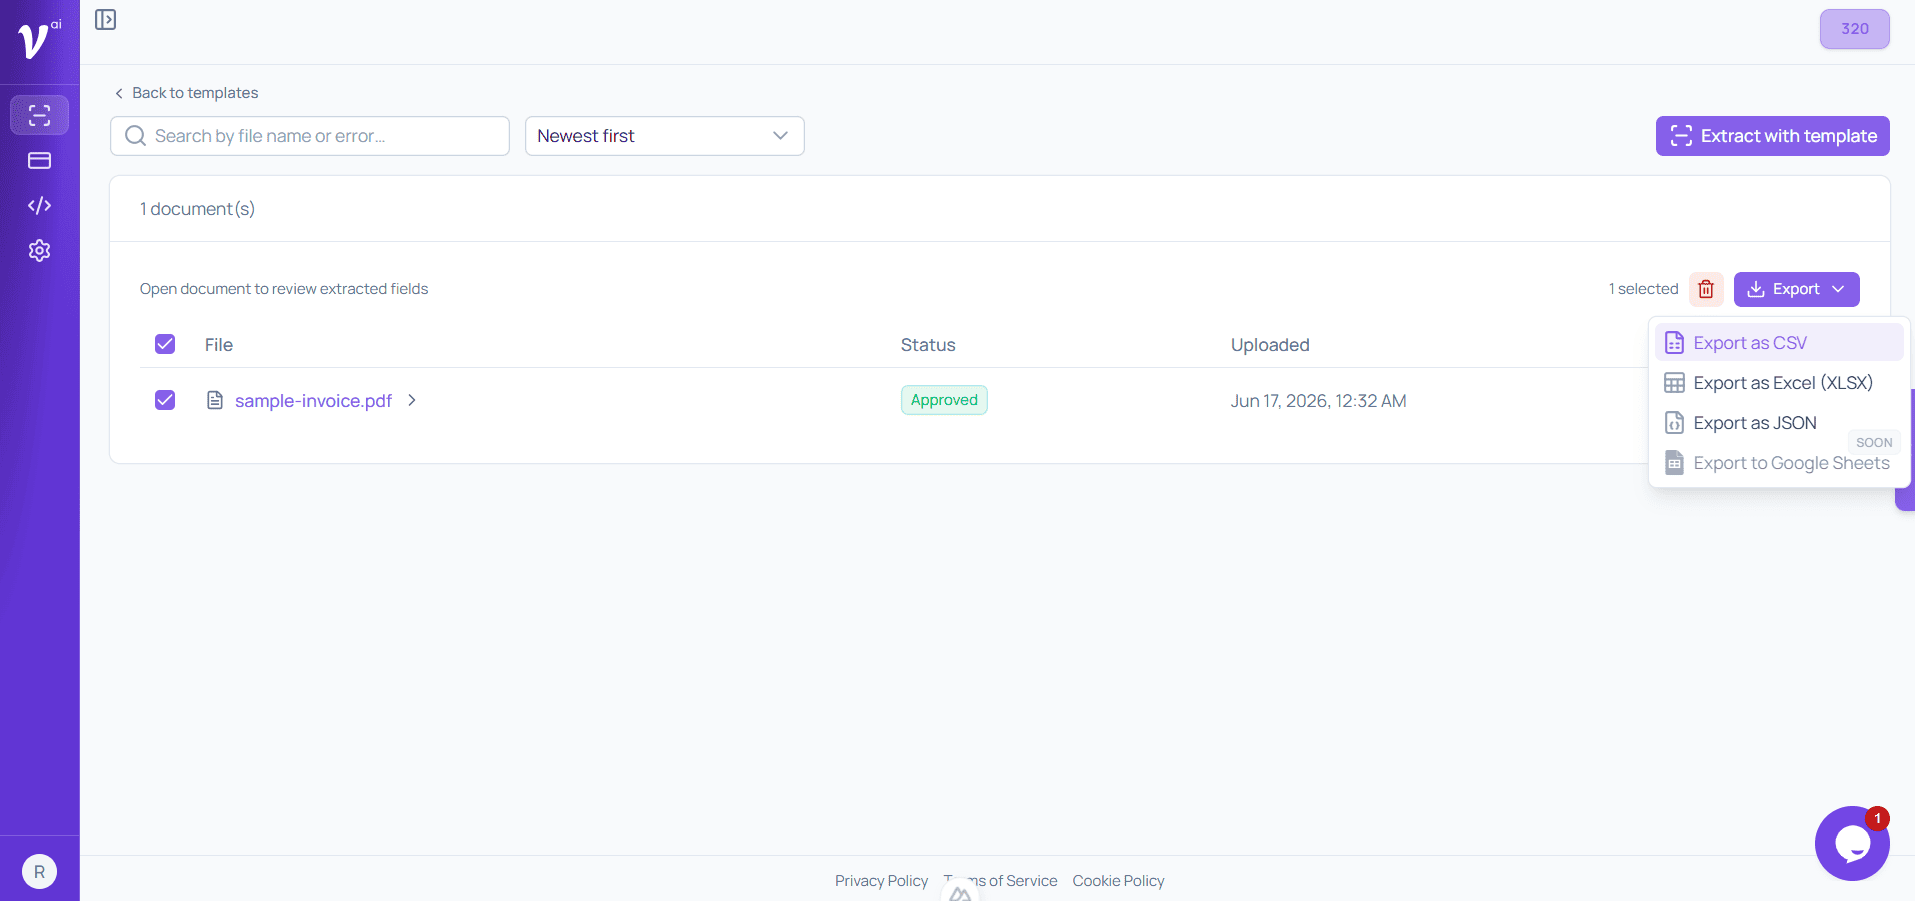The width and height of the screenshot is (1915, 901).
Task: Click the 1 selected label
Action: (x=1643, y=289)
